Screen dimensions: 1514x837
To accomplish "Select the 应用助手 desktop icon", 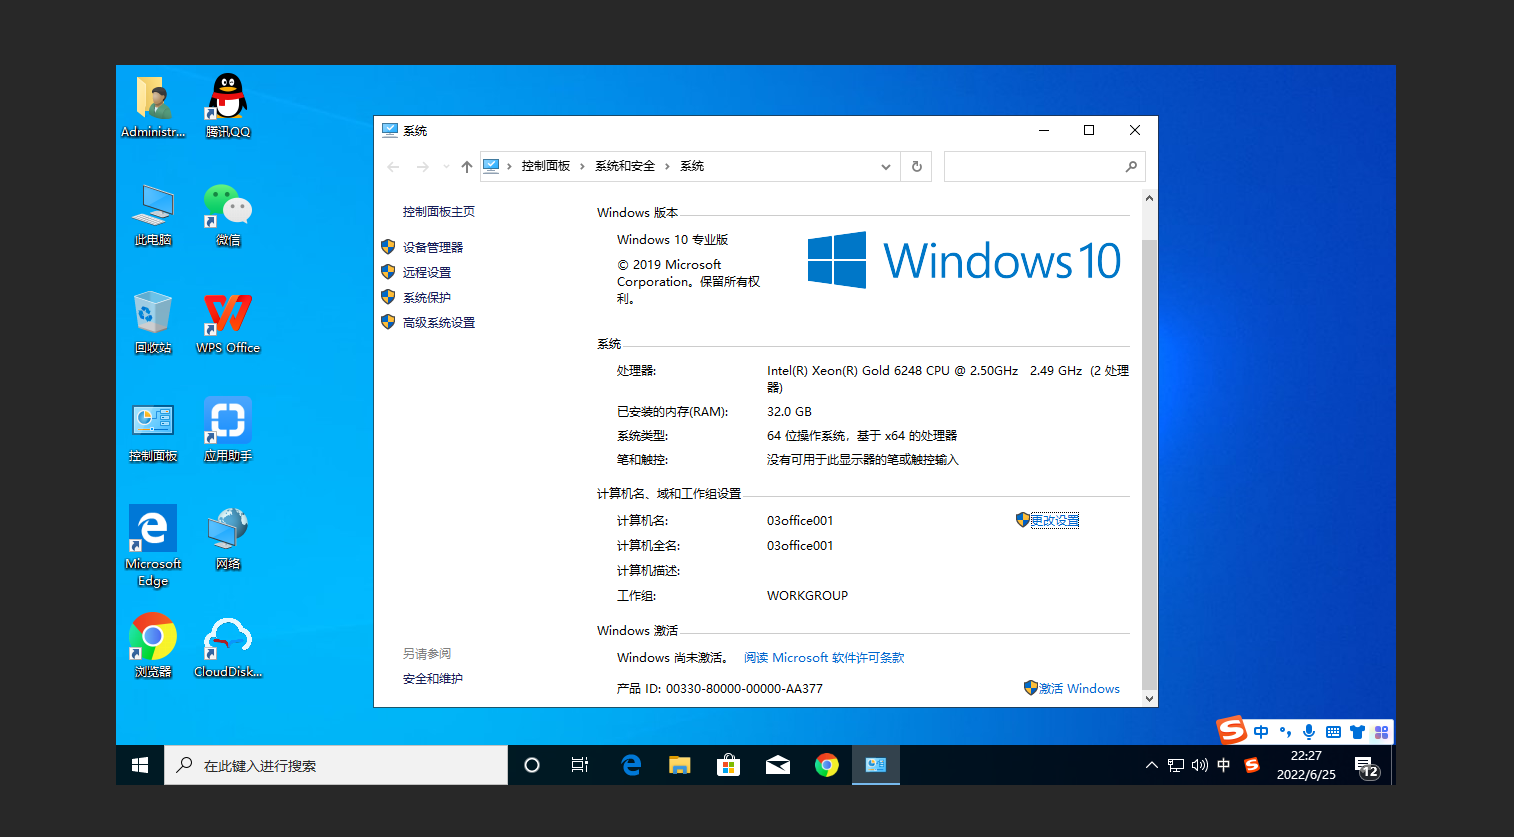I will 228,431.
